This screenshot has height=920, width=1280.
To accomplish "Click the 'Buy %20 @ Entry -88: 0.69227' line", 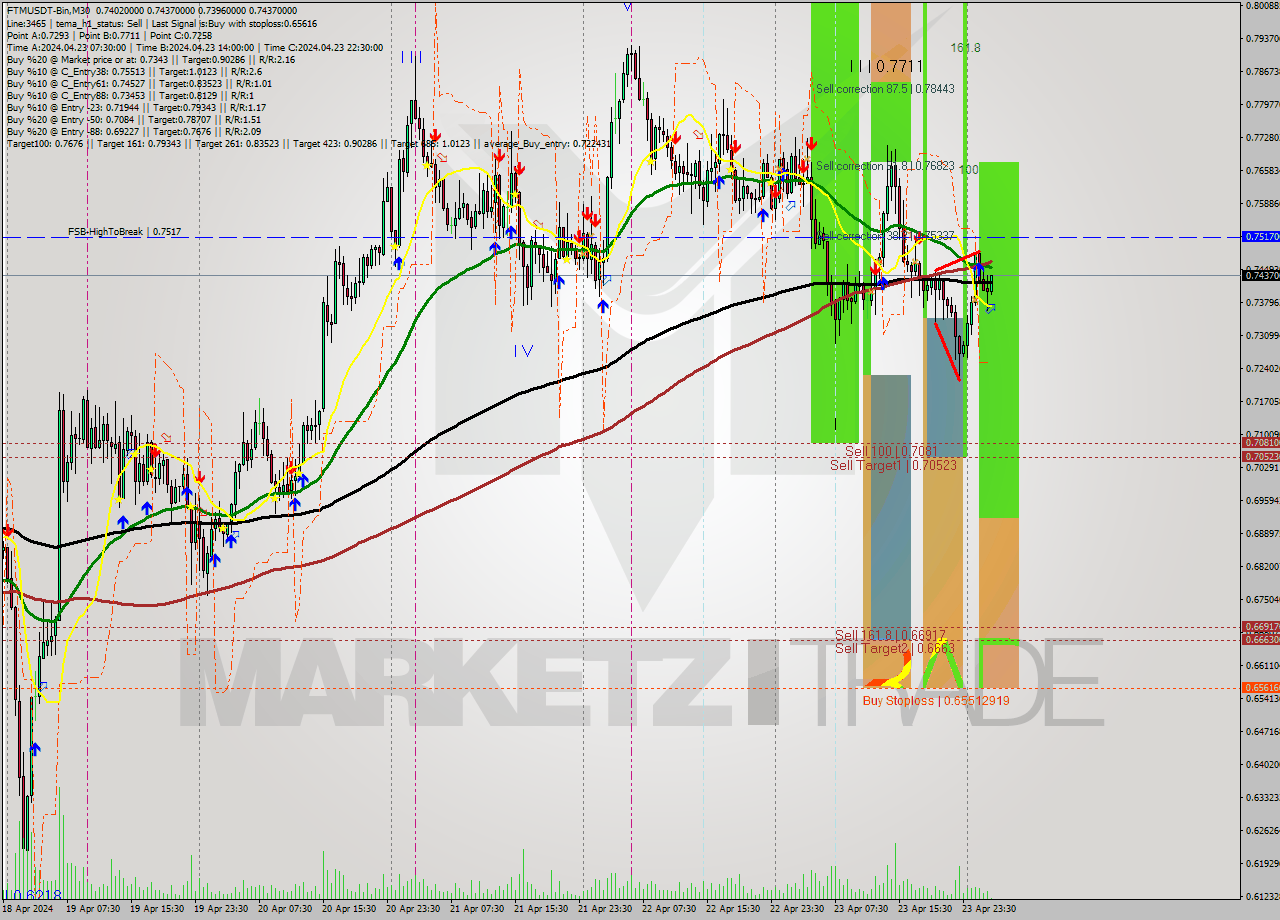I will click(134, 132).
